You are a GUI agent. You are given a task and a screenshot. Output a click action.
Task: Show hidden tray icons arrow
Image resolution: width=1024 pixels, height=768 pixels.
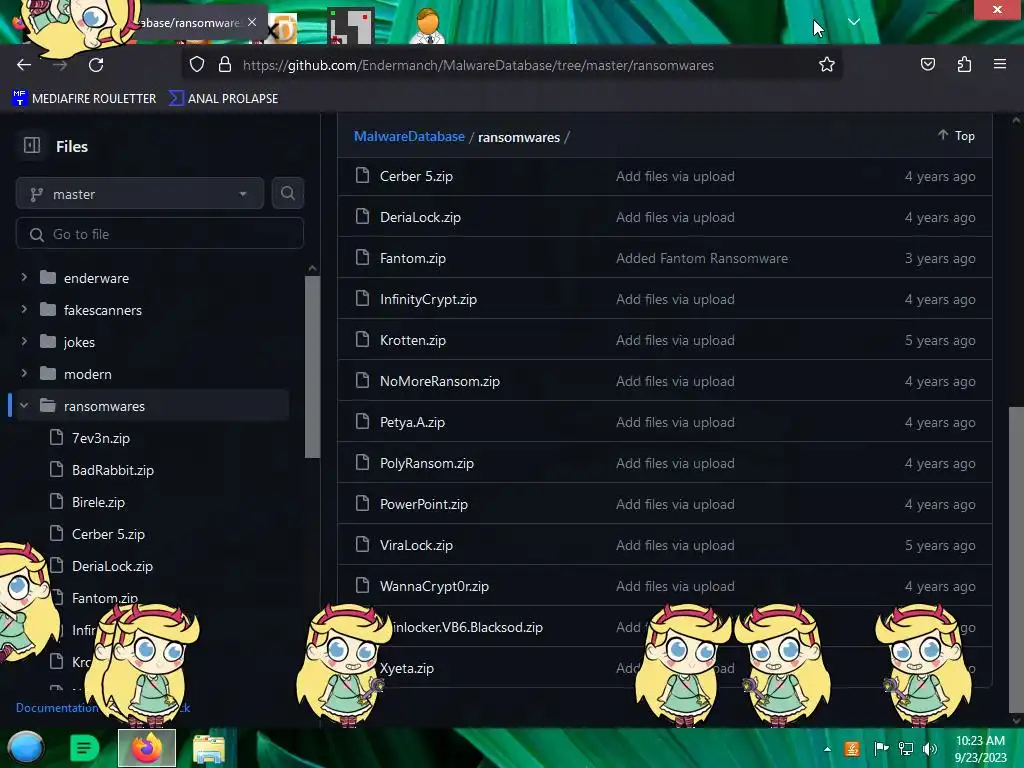click(827, 750)
